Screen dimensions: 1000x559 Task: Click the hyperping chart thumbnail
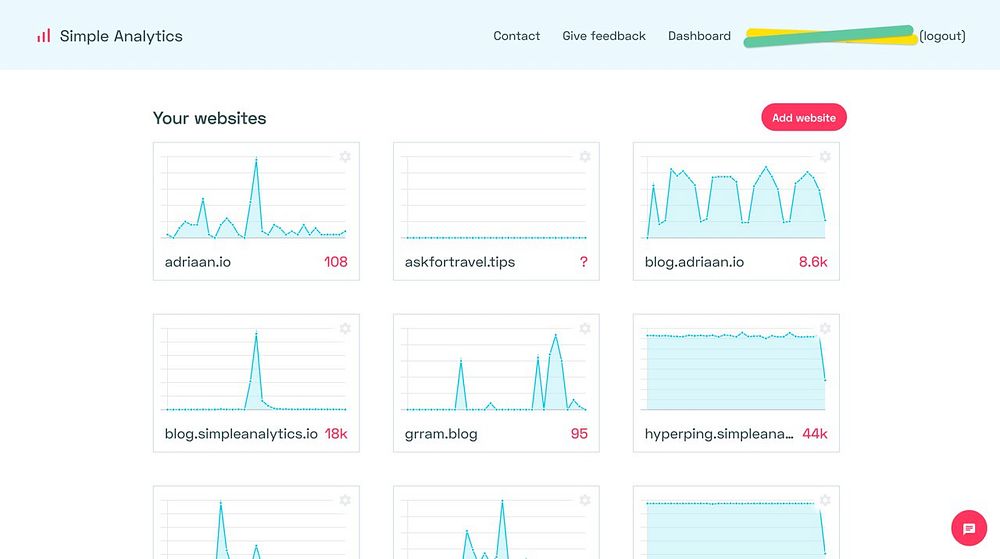pyautogui.click(x=733, y=369)
